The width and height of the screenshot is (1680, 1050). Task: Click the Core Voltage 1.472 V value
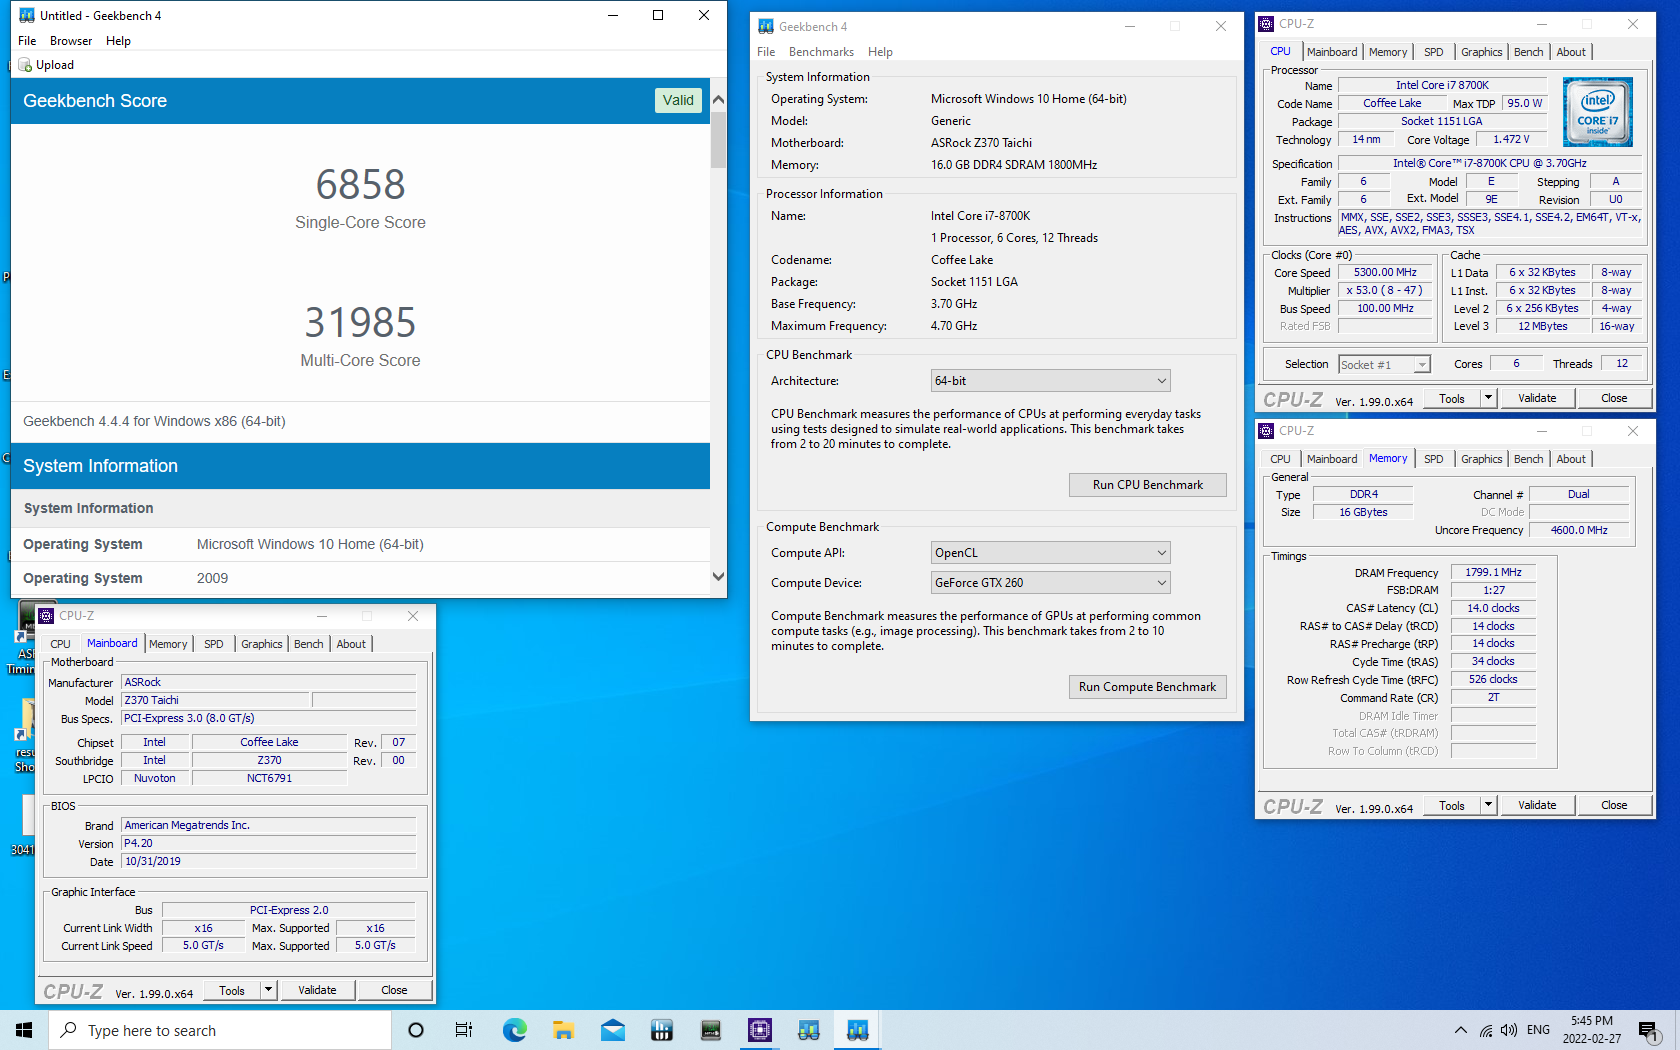(x=1511, y=139)
